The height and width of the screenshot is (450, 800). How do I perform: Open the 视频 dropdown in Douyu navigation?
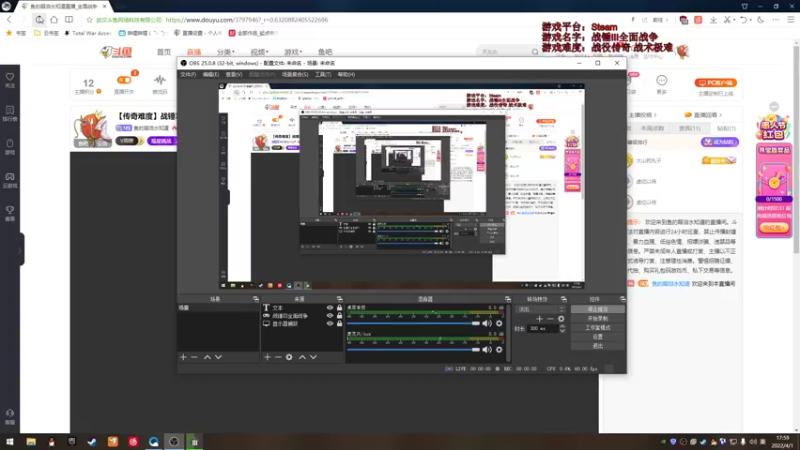(259, 52)
